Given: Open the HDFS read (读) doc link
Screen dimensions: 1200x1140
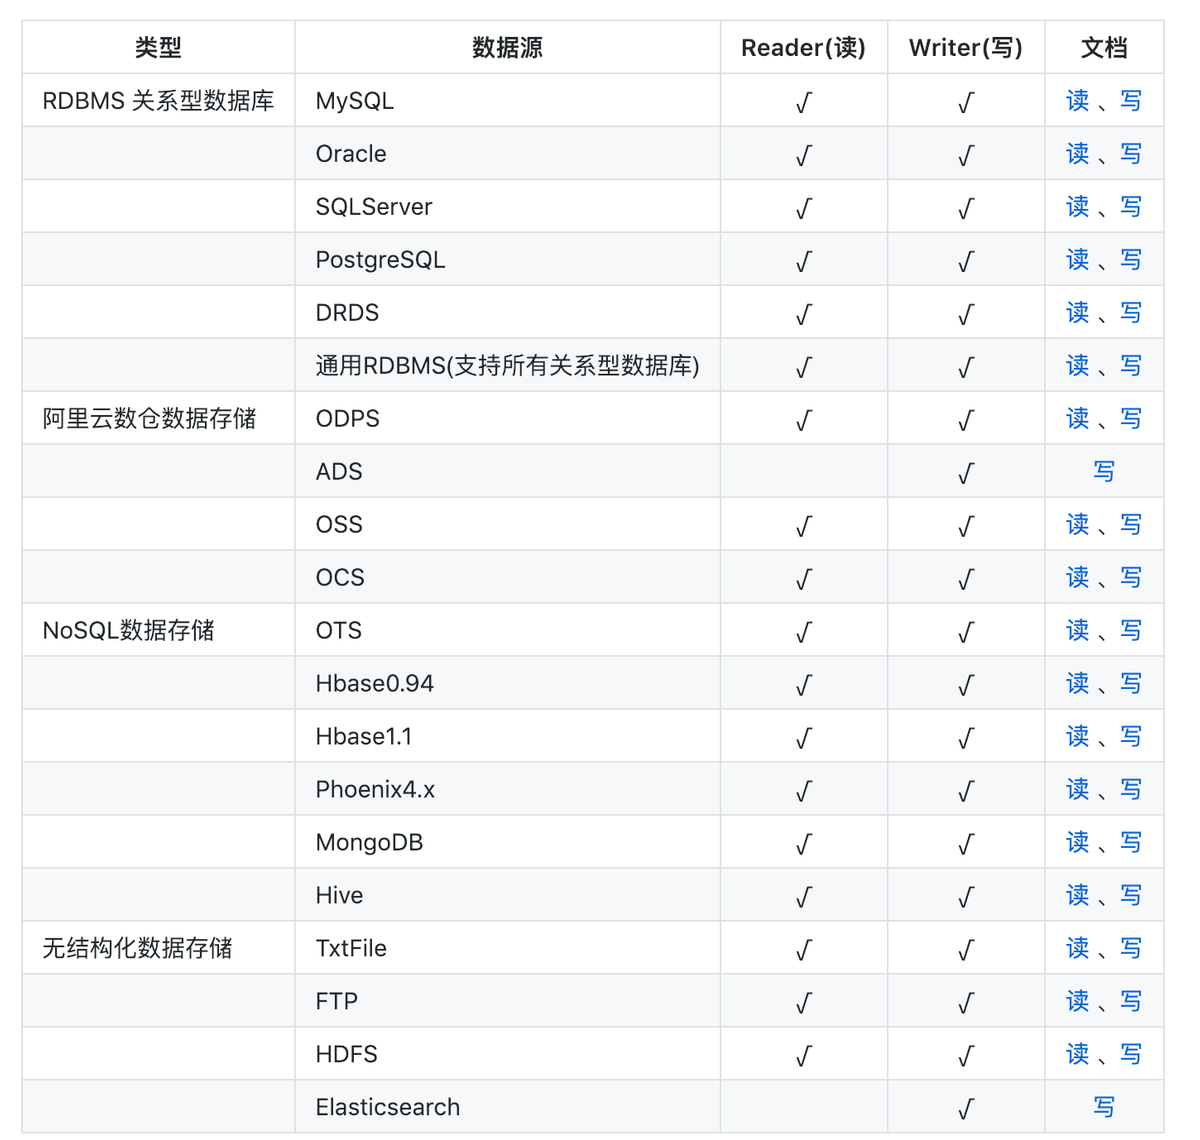Looking at the screenshot, I should tap(1077, 1055).
